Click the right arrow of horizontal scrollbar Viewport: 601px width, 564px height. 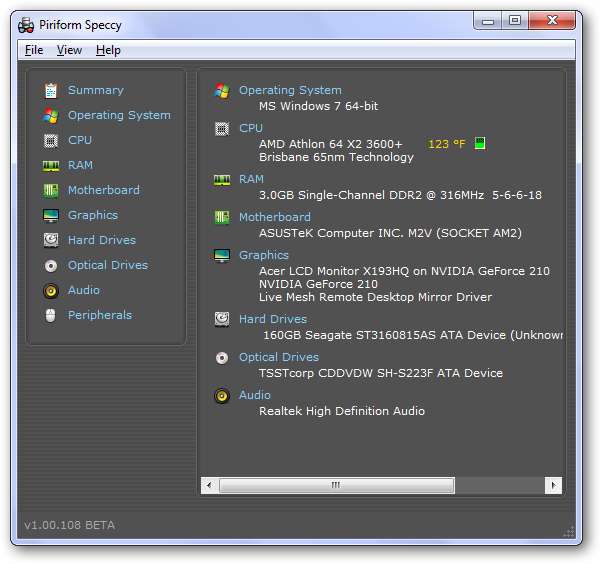552,485
